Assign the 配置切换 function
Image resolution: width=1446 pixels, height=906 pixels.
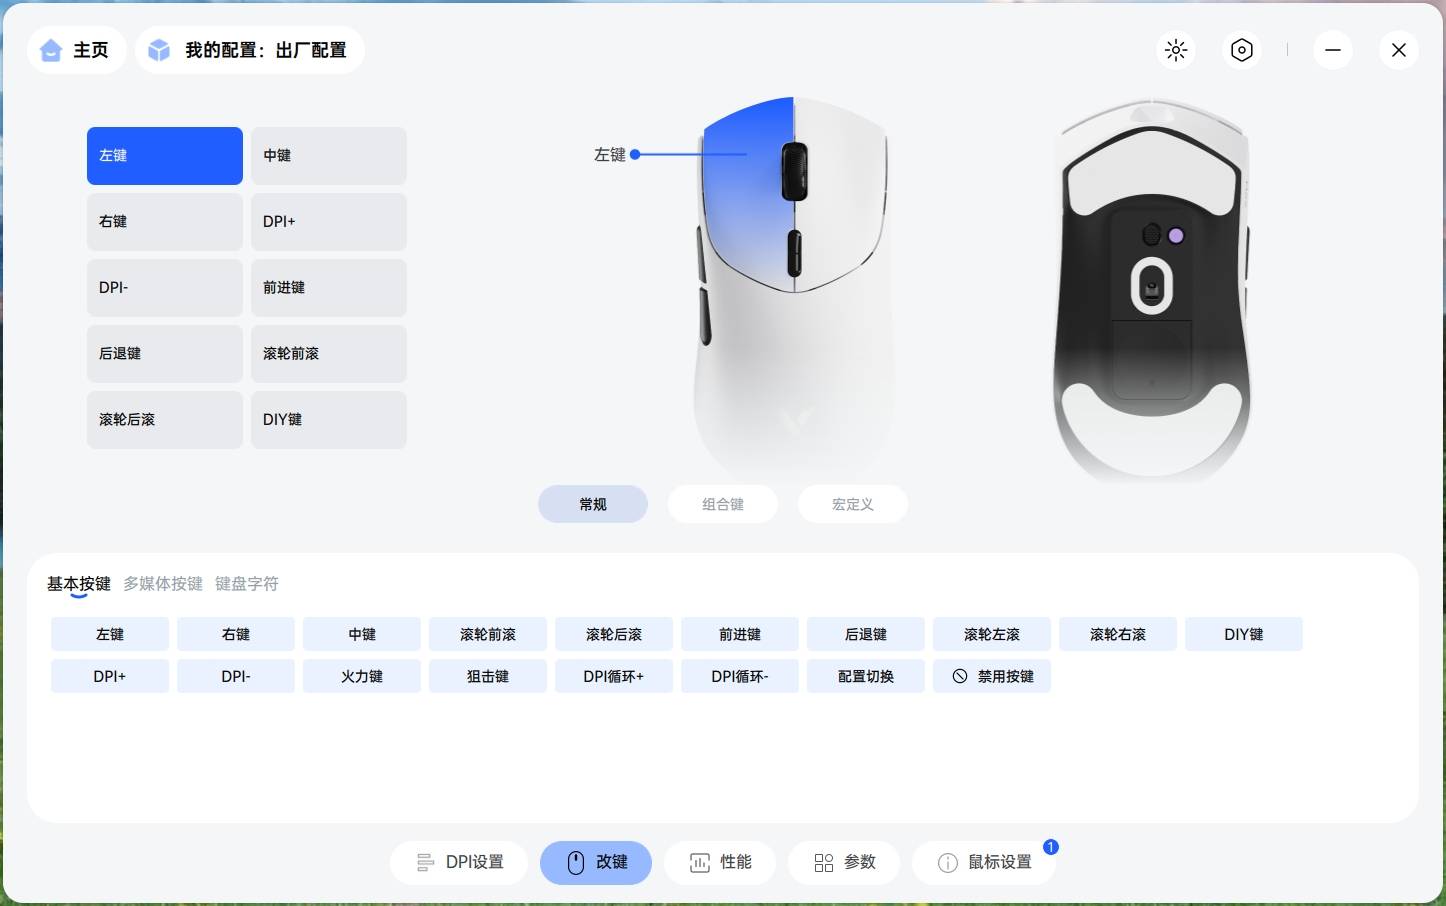pyautogui.click(x=866, y=676)
